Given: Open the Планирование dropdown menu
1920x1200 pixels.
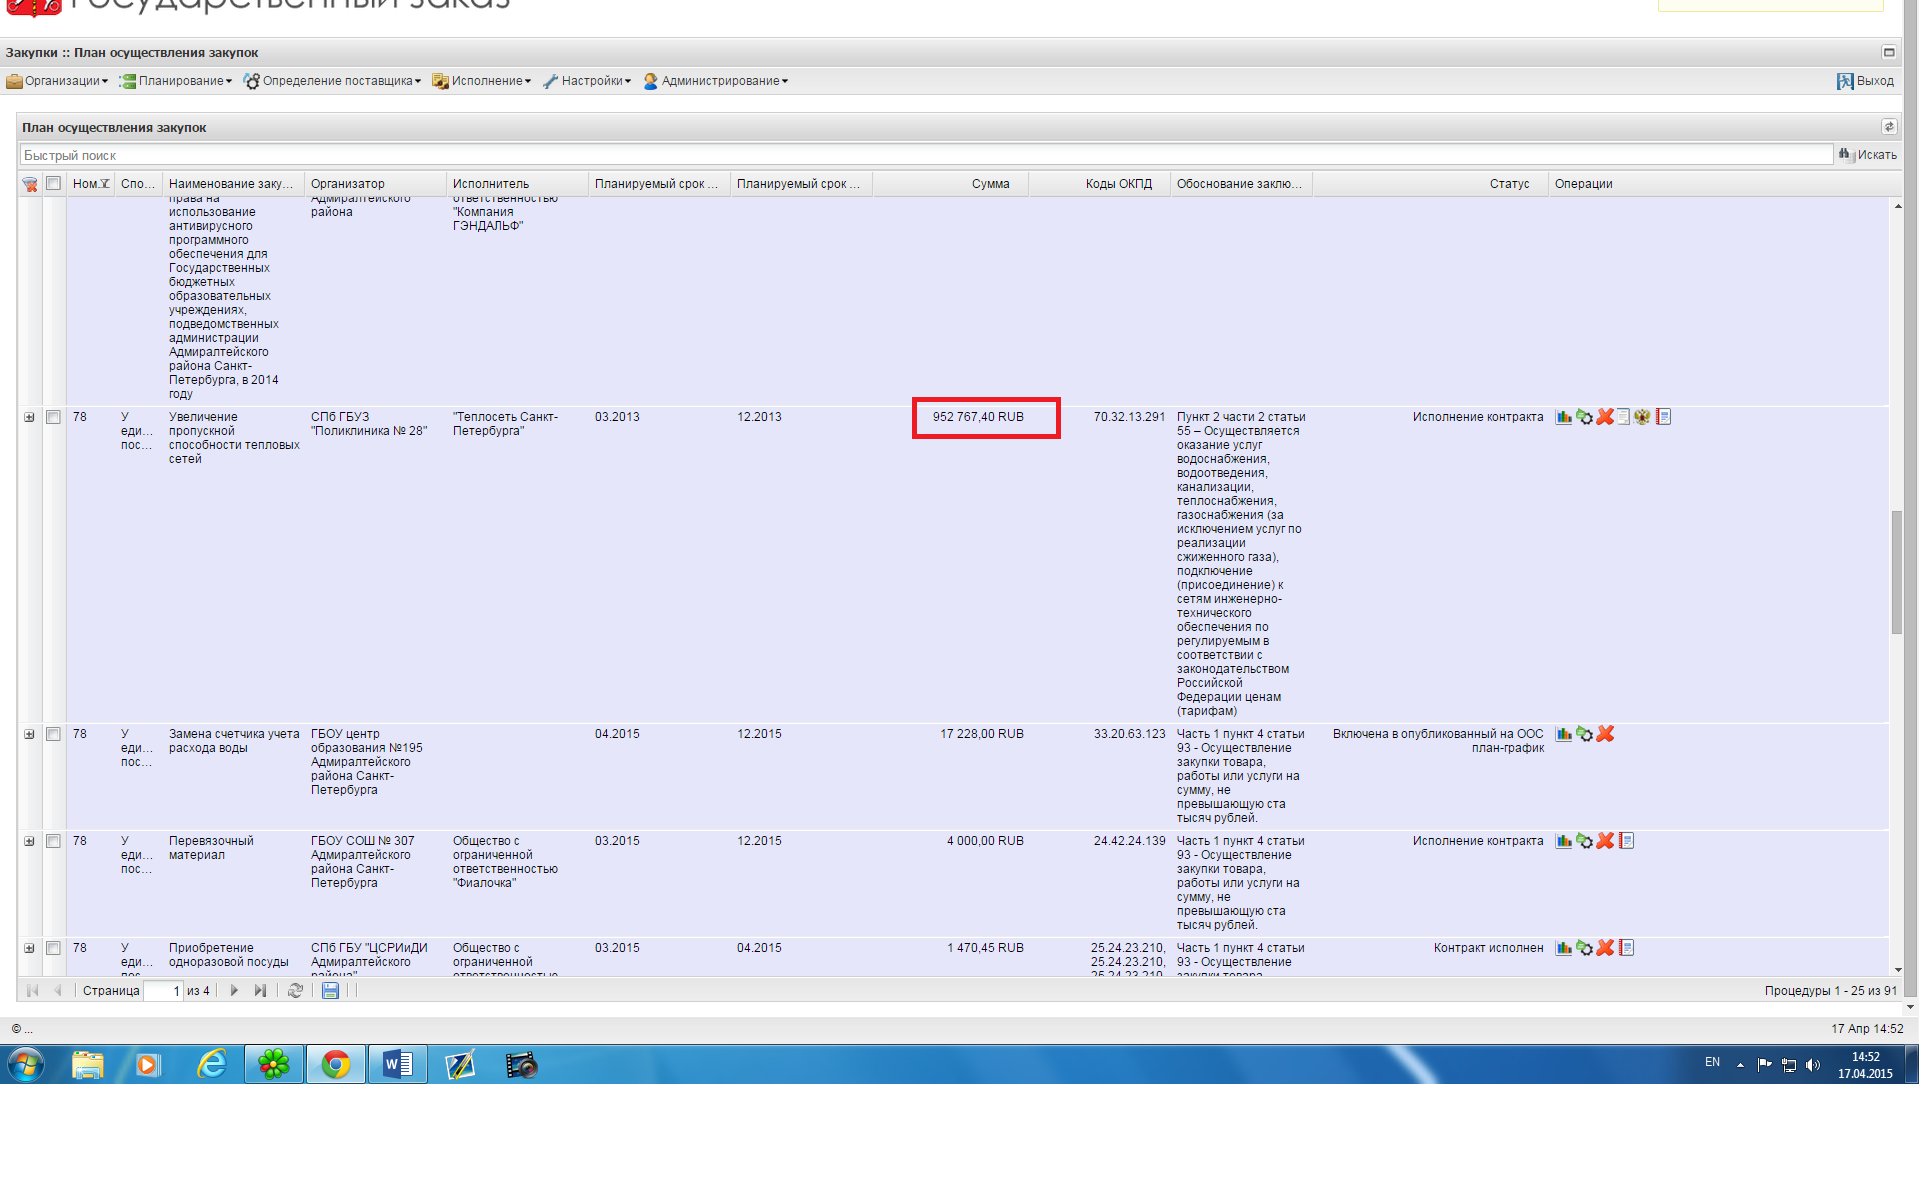Looking at the screenshot, I should 176,81.
